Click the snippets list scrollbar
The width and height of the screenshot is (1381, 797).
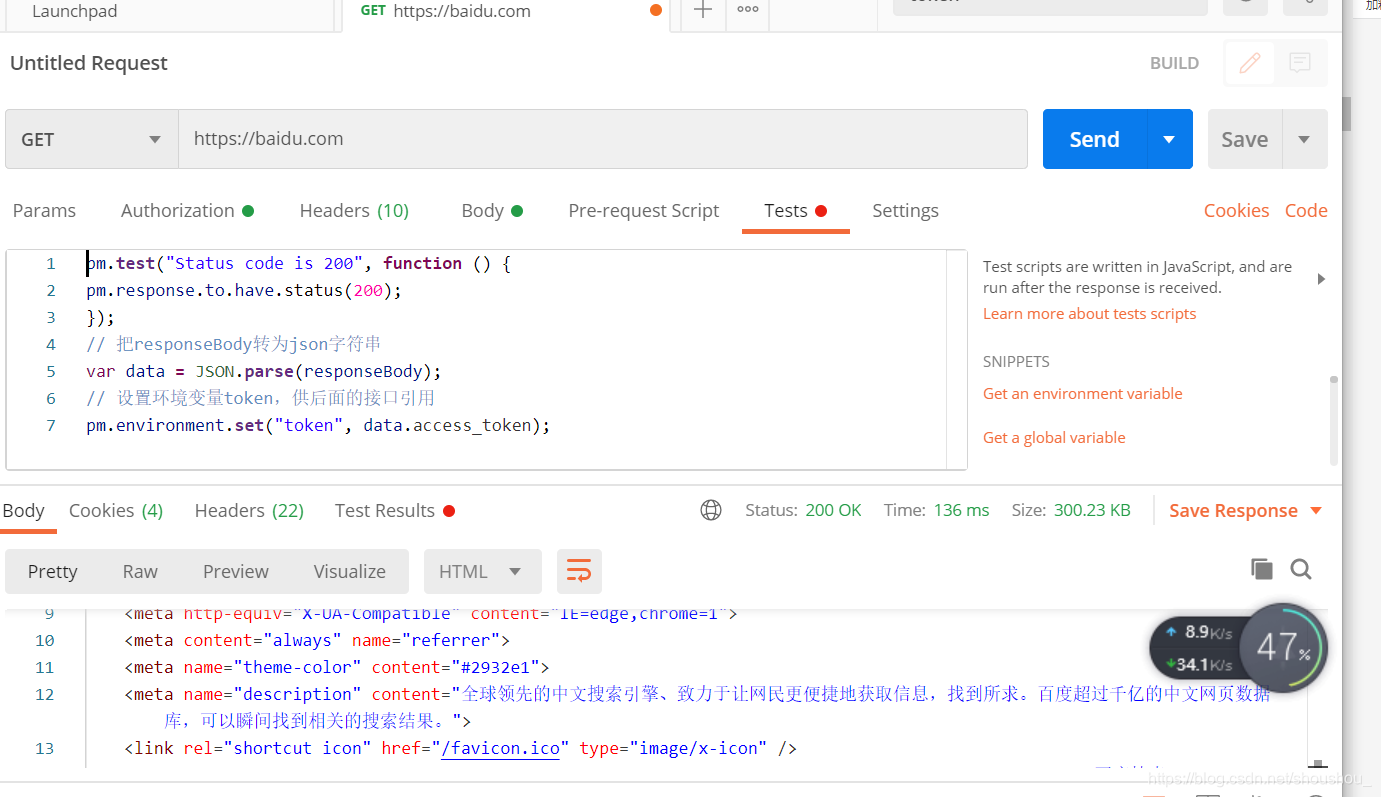(1334, 420)
